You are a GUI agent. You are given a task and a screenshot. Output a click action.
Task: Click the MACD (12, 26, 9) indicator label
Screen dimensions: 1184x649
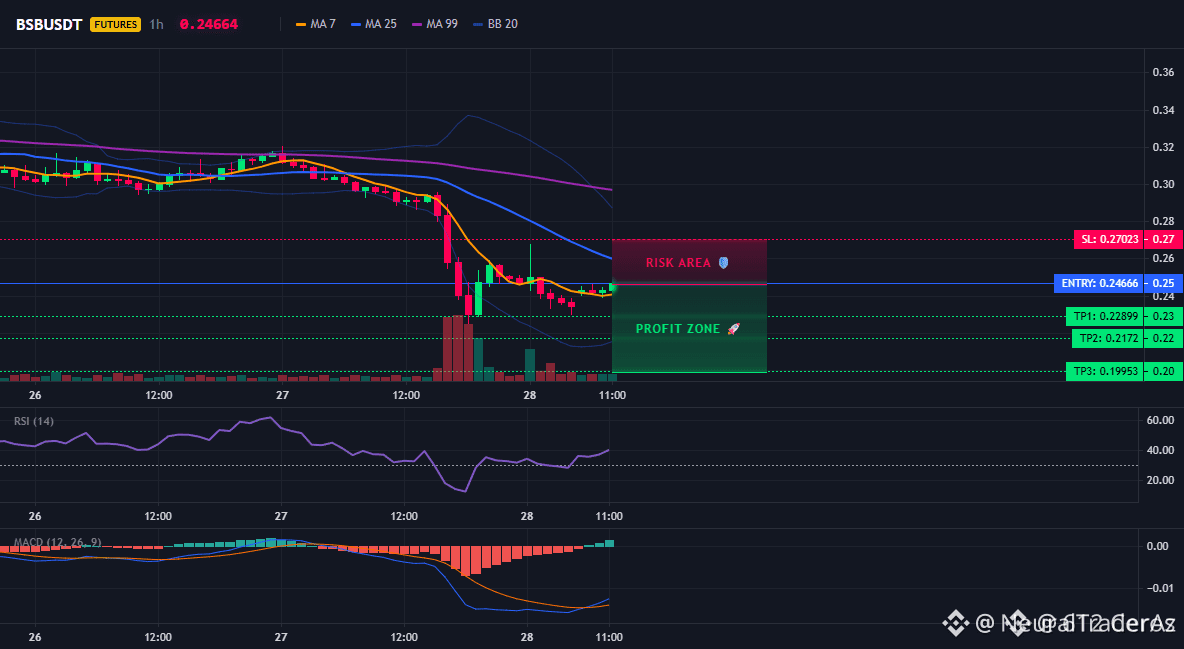pos(57,542)
